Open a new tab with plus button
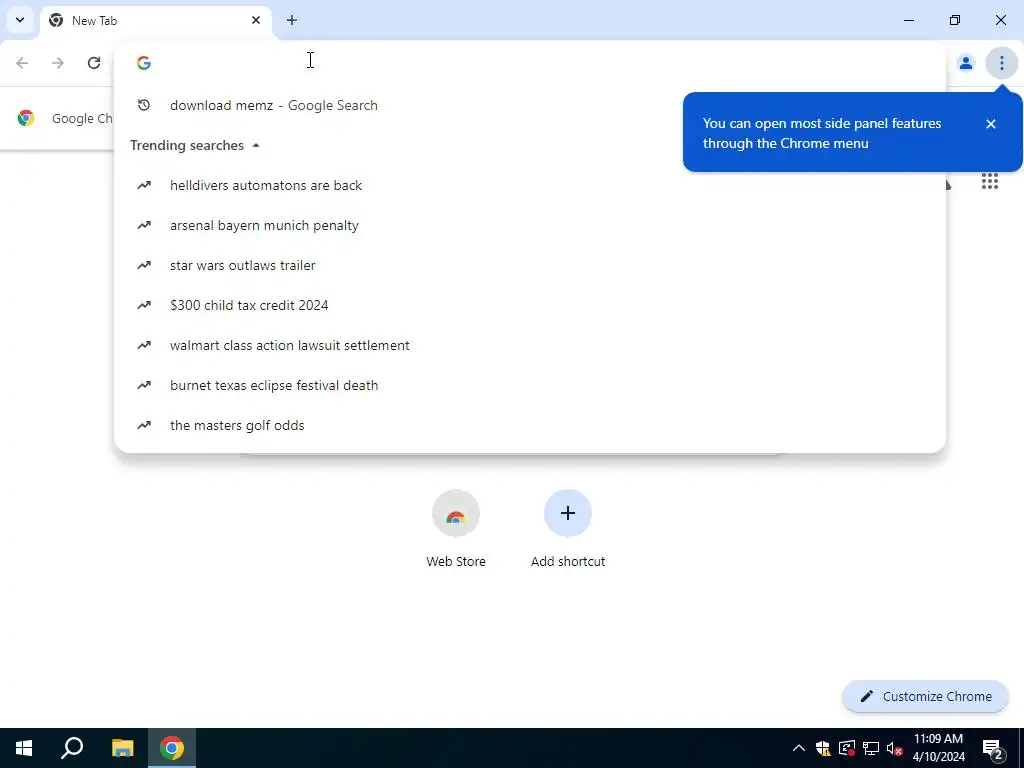This screenshot has width=1024, height=768. pos(292,20)
